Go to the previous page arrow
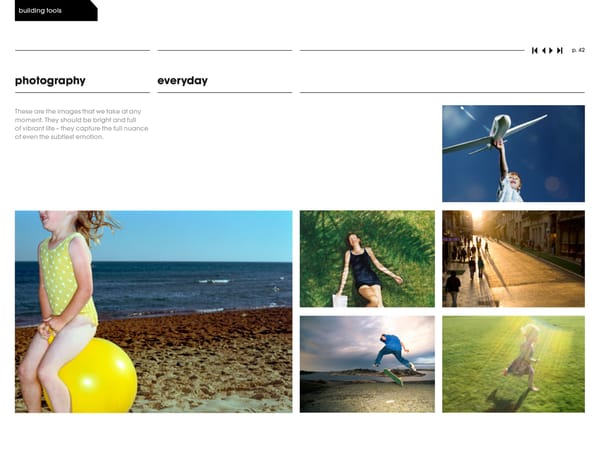This screenshot has height=455, width=600. 543,51
